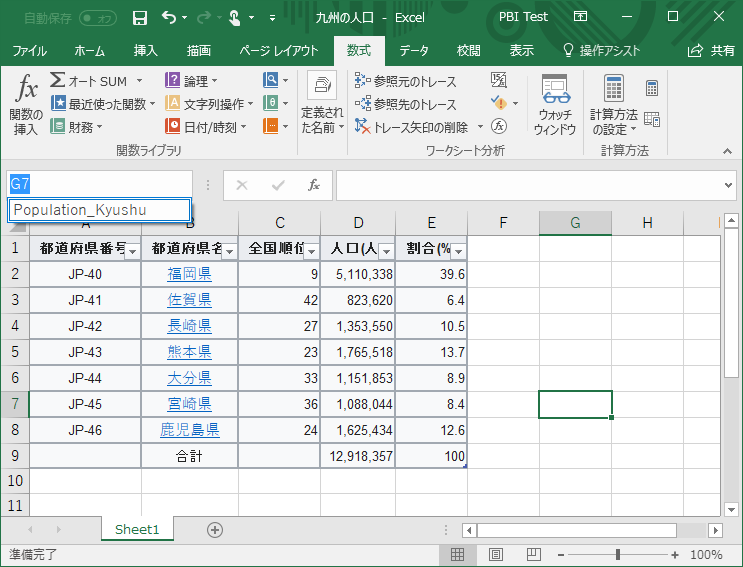The height and width of the screenshot is (567, 743).
Task: Expand the formula bar
Action: (728, 185)
